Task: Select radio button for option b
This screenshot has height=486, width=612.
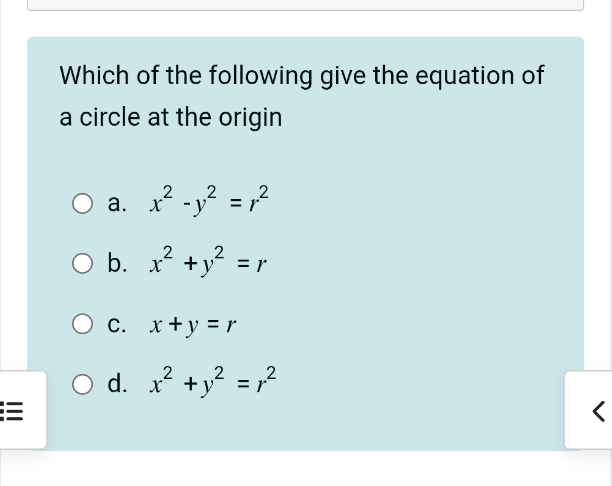Action: [x=84, y=264]
